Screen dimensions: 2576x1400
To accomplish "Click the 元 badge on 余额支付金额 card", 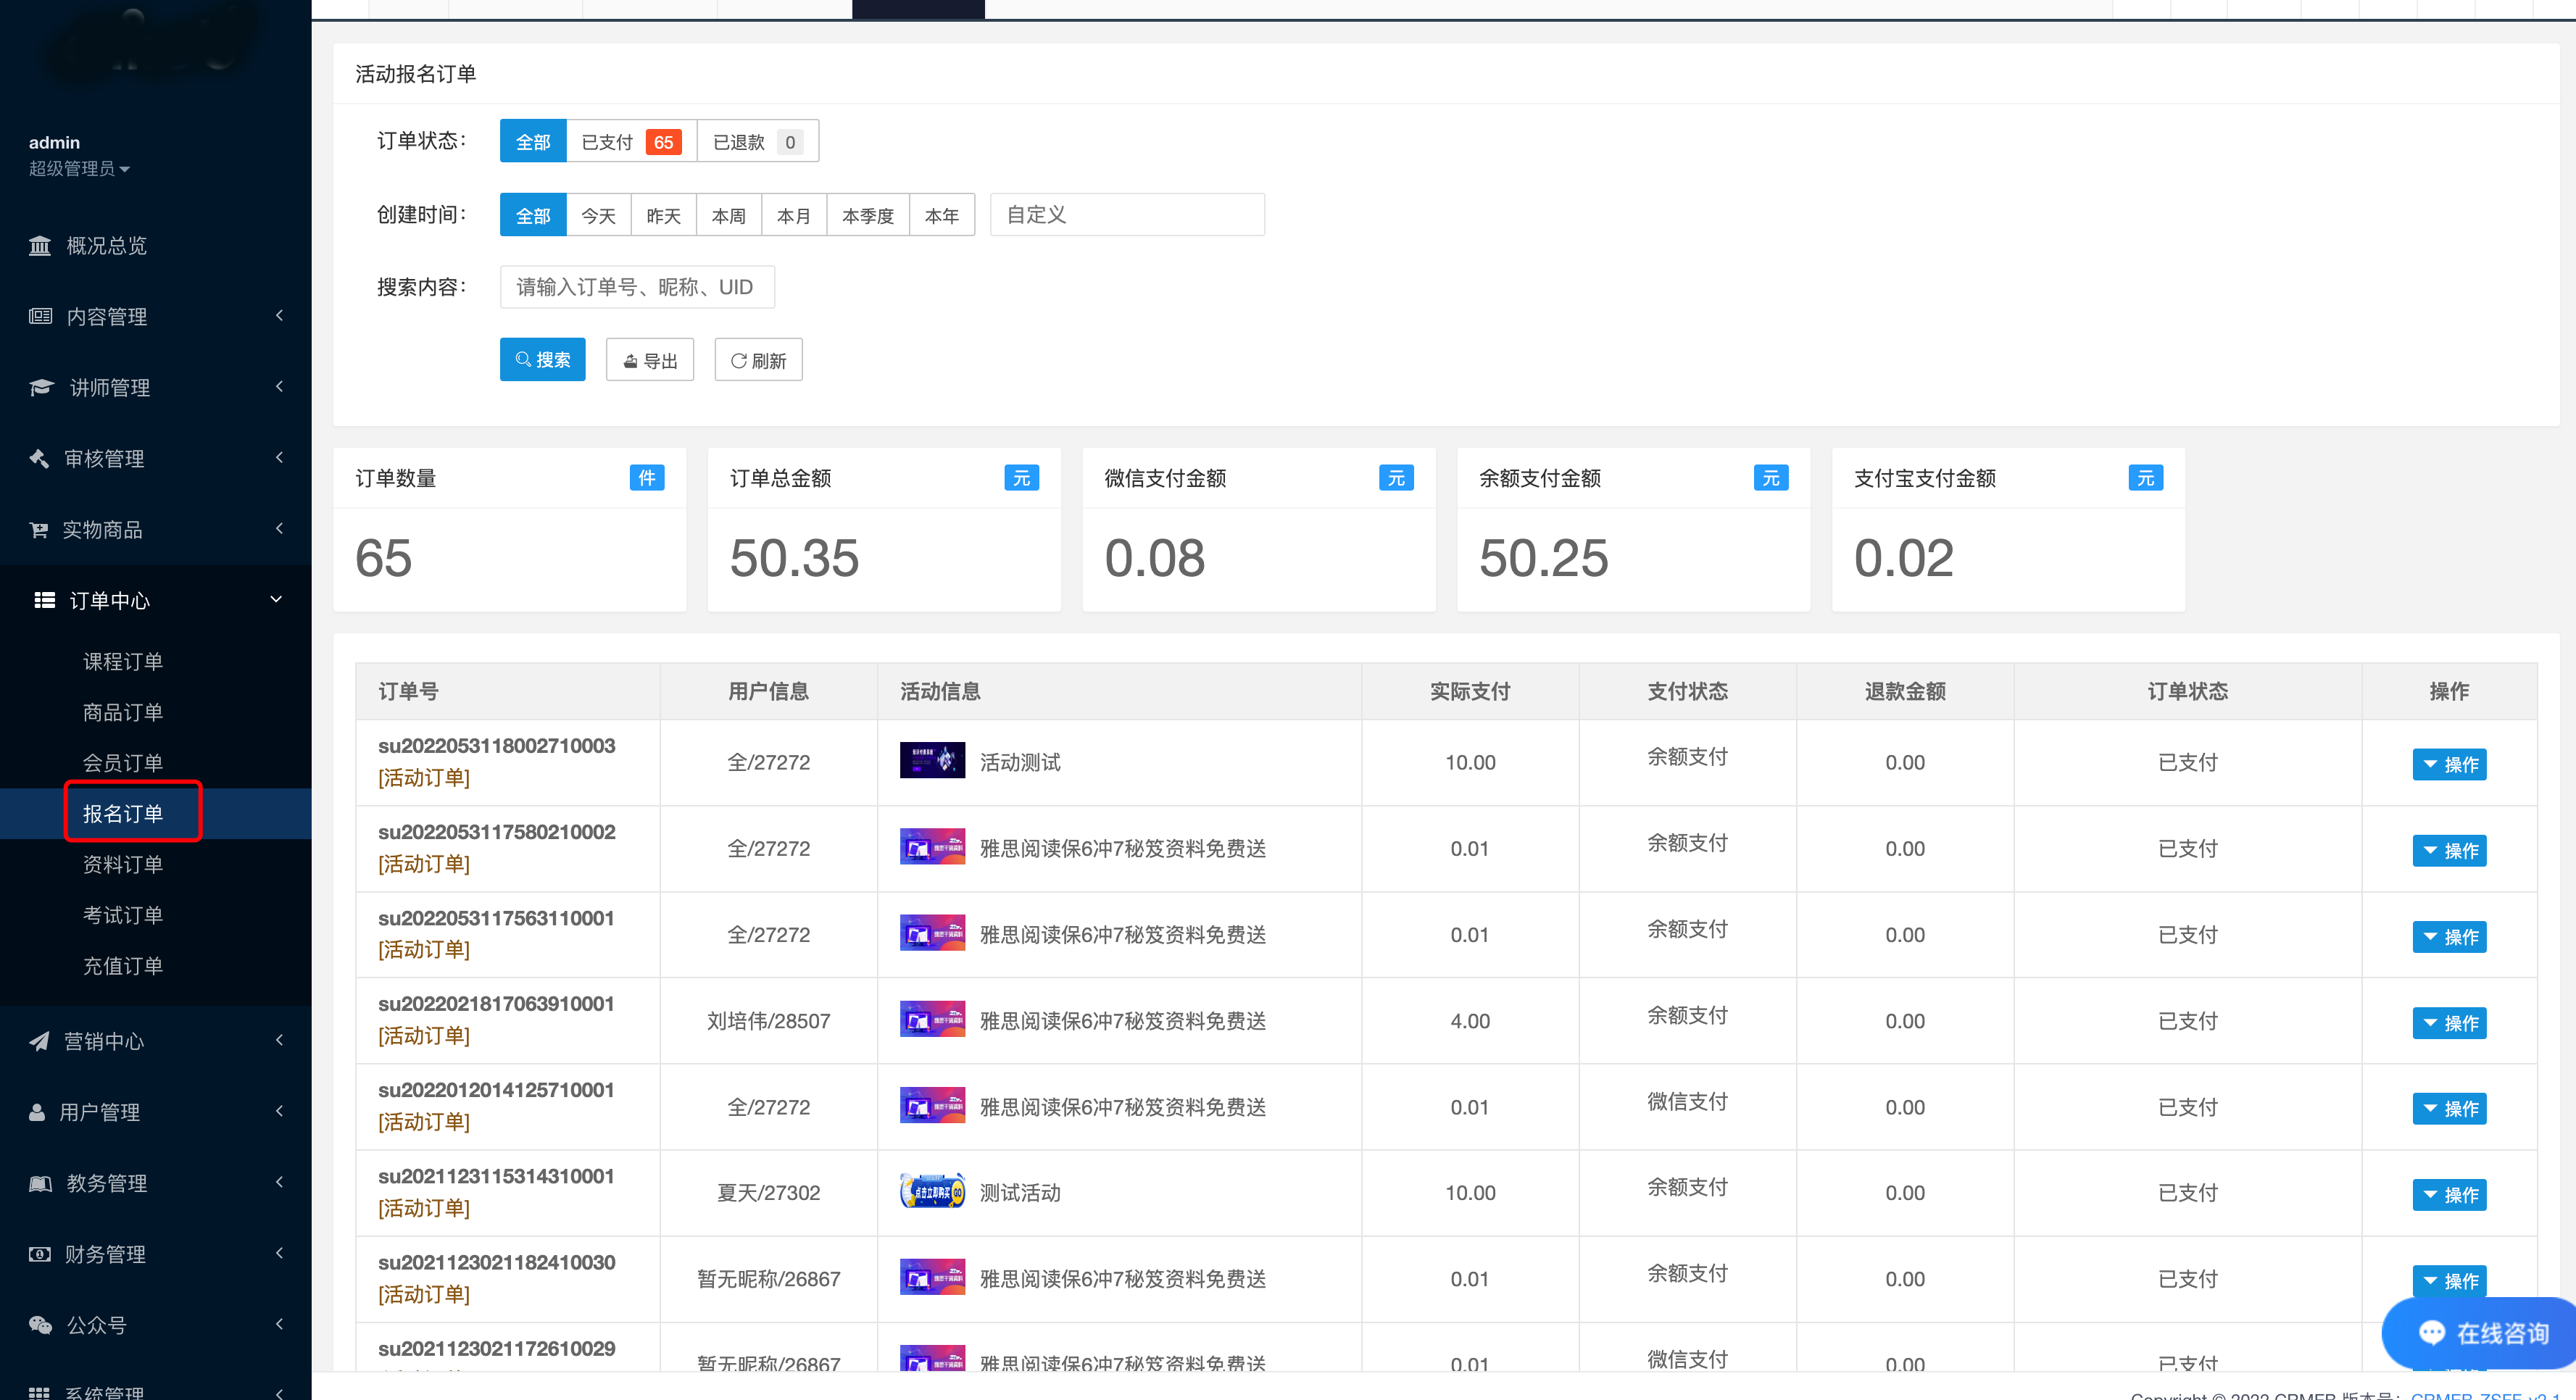I will coord(1771,478).
